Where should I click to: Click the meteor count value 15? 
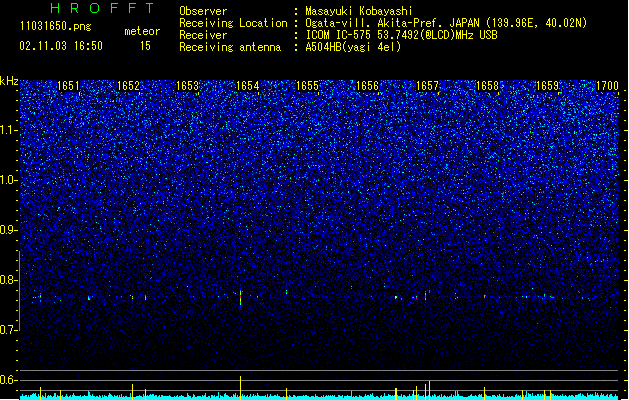click(x=145, y=46)
